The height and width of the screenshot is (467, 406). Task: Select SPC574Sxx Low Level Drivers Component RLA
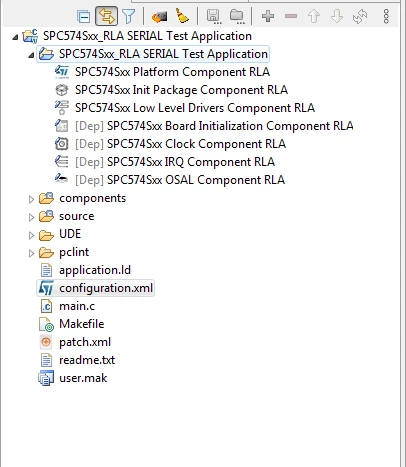tap(195, 108)
